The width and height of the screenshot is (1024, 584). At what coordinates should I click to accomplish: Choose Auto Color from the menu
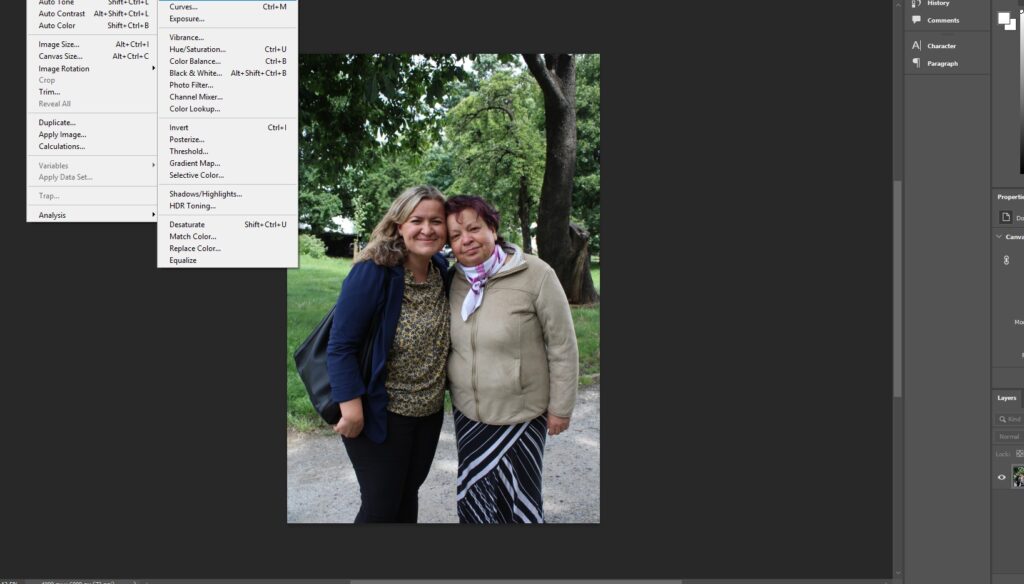(91, 25)
